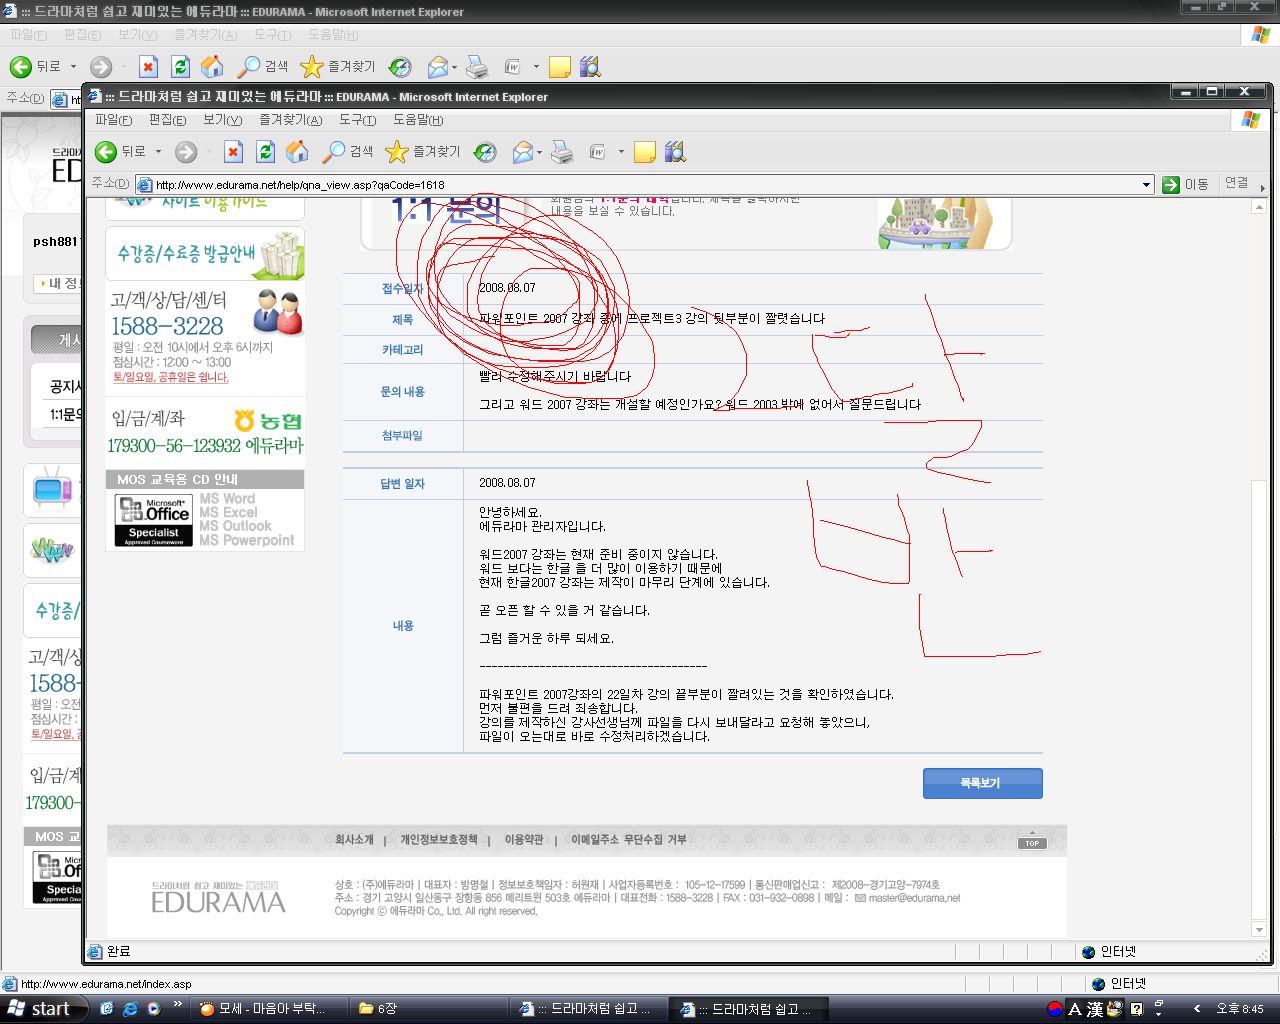The height and width of the screenshot is (1024, 1280).
Task: Open 보기(V) menu in front window
Action: (222, 120)
